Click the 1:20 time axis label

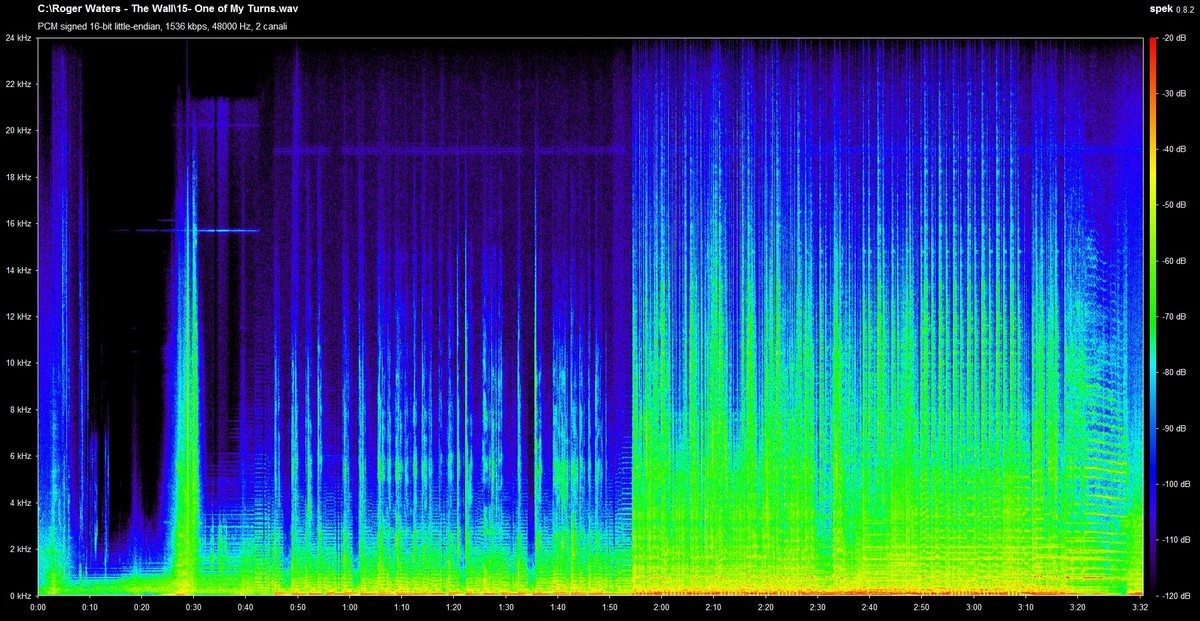point(454,607)
